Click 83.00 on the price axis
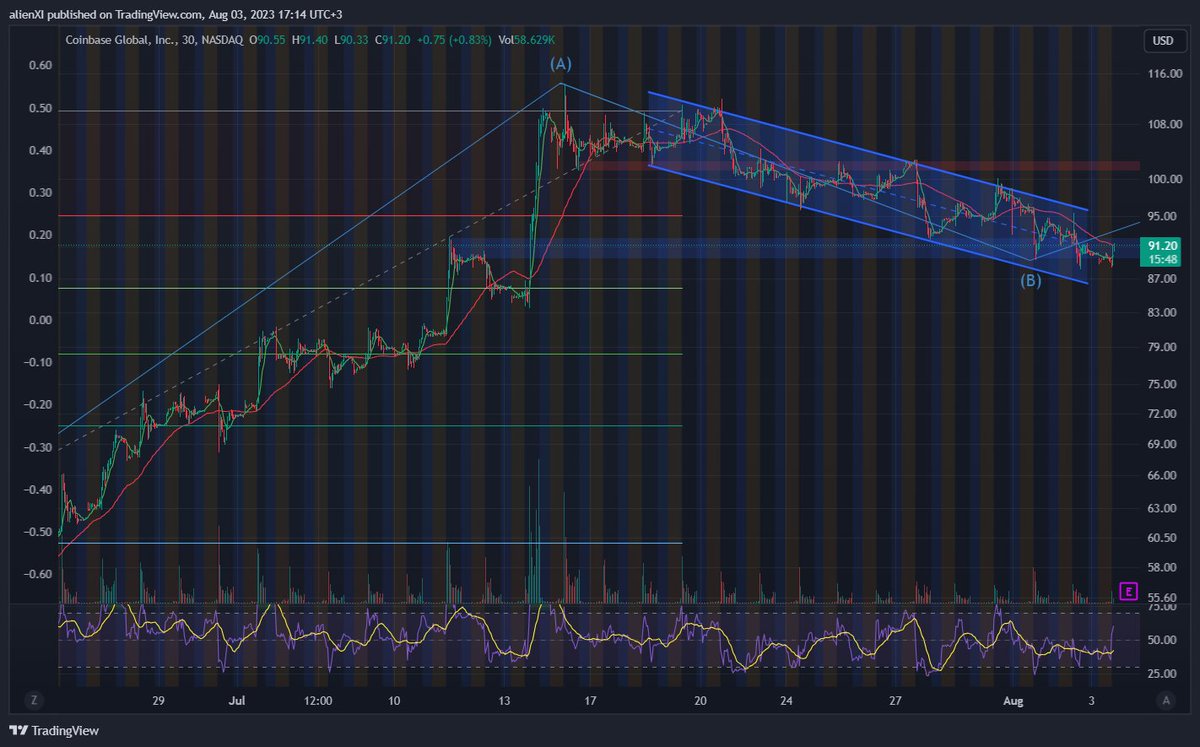Screen dimensions: 1200x747 tap(1162, 313)
